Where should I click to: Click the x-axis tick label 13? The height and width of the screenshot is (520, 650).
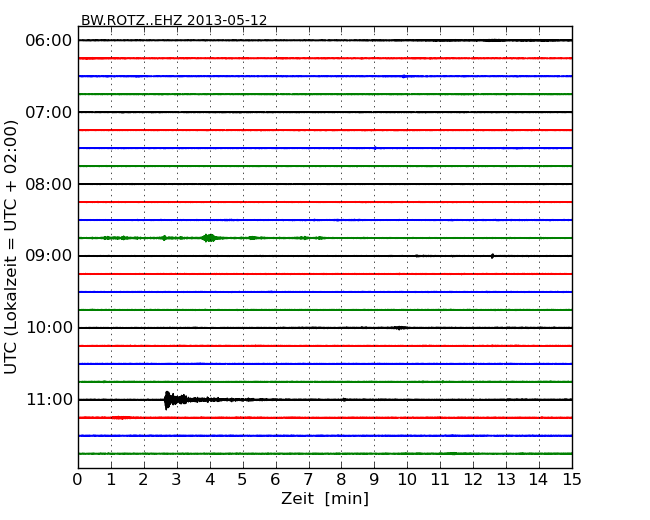click(506, 480)
